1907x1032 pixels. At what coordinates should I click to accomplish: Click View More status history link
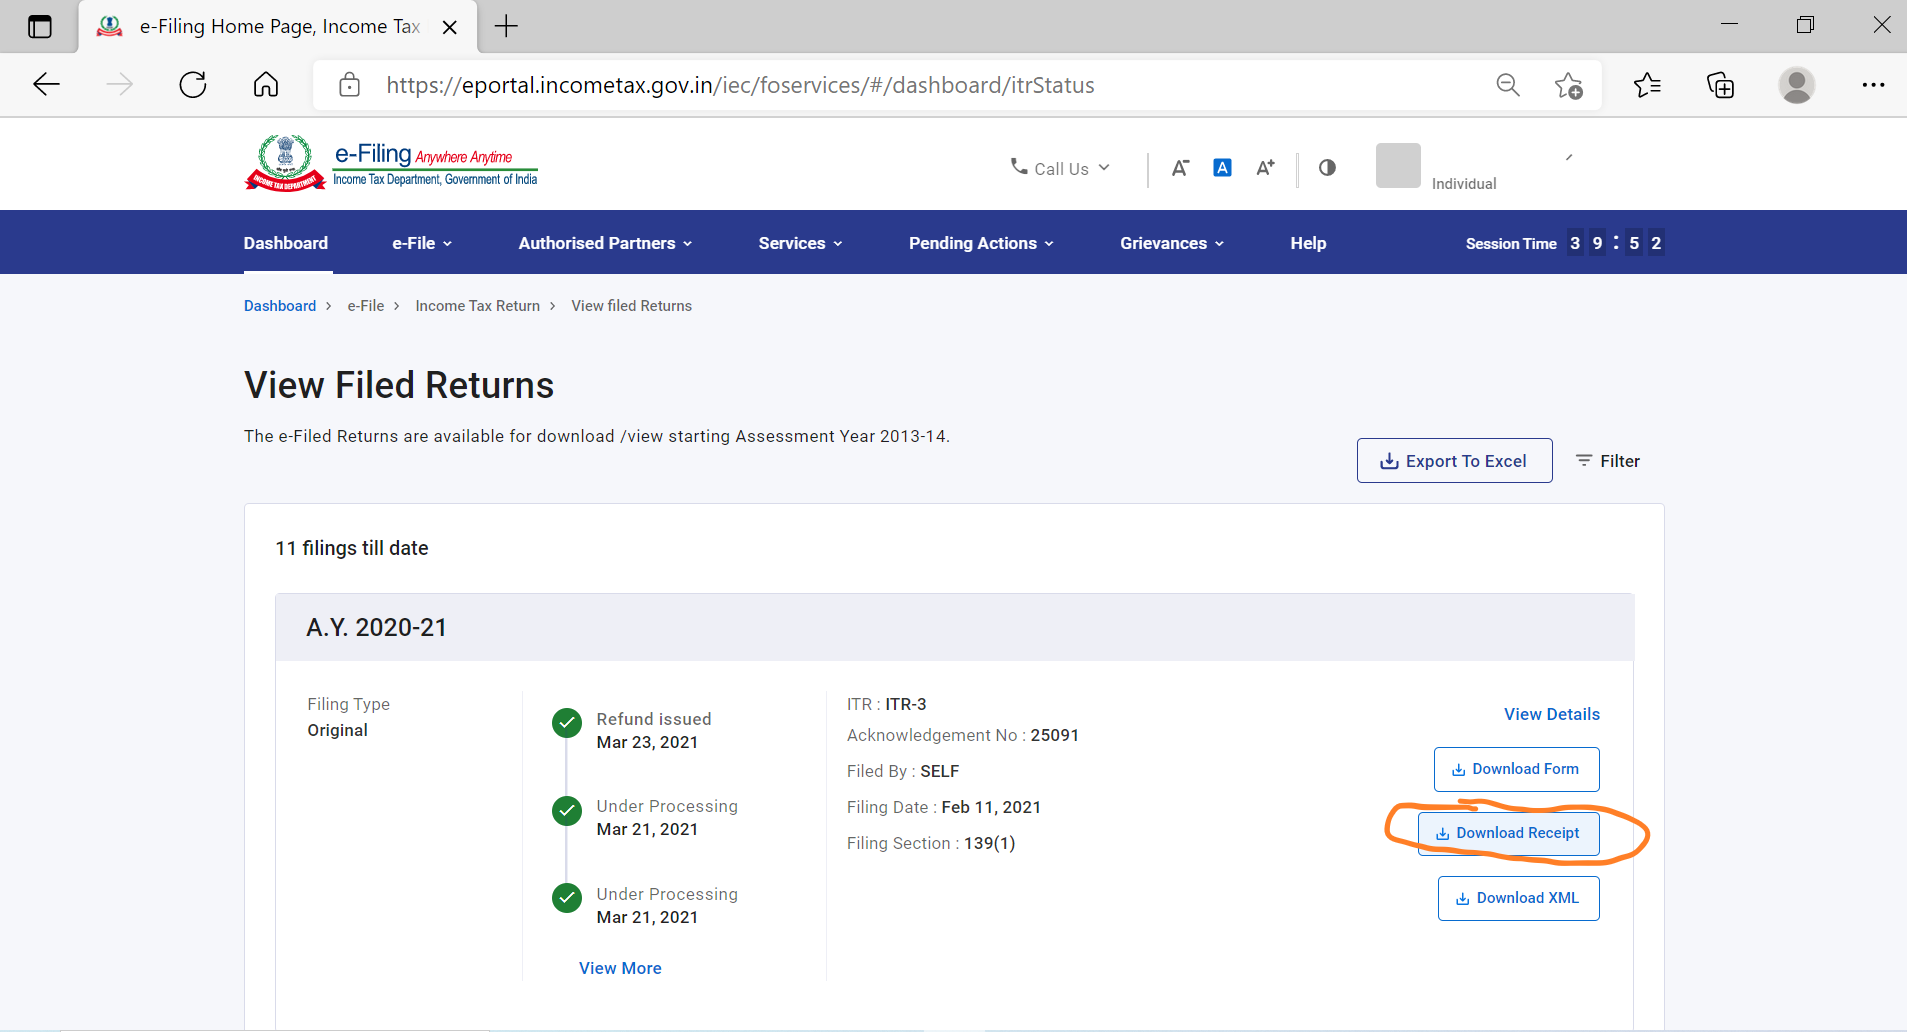pyautogui.click(x=620, y=968)
